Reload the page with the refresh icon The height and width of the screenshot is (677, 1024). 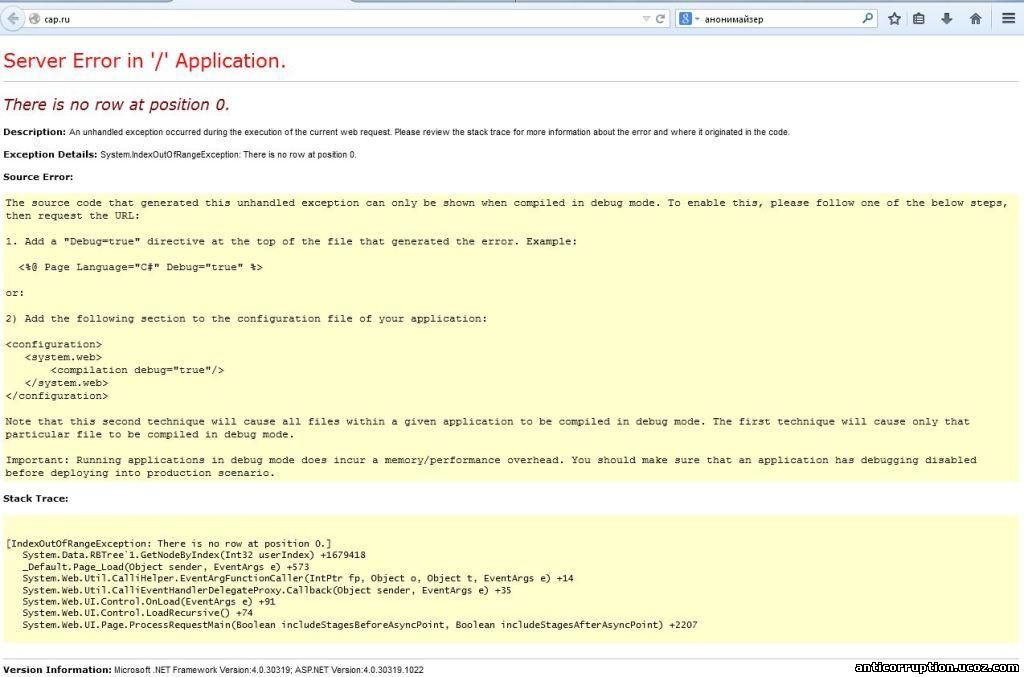pos(661,19)
